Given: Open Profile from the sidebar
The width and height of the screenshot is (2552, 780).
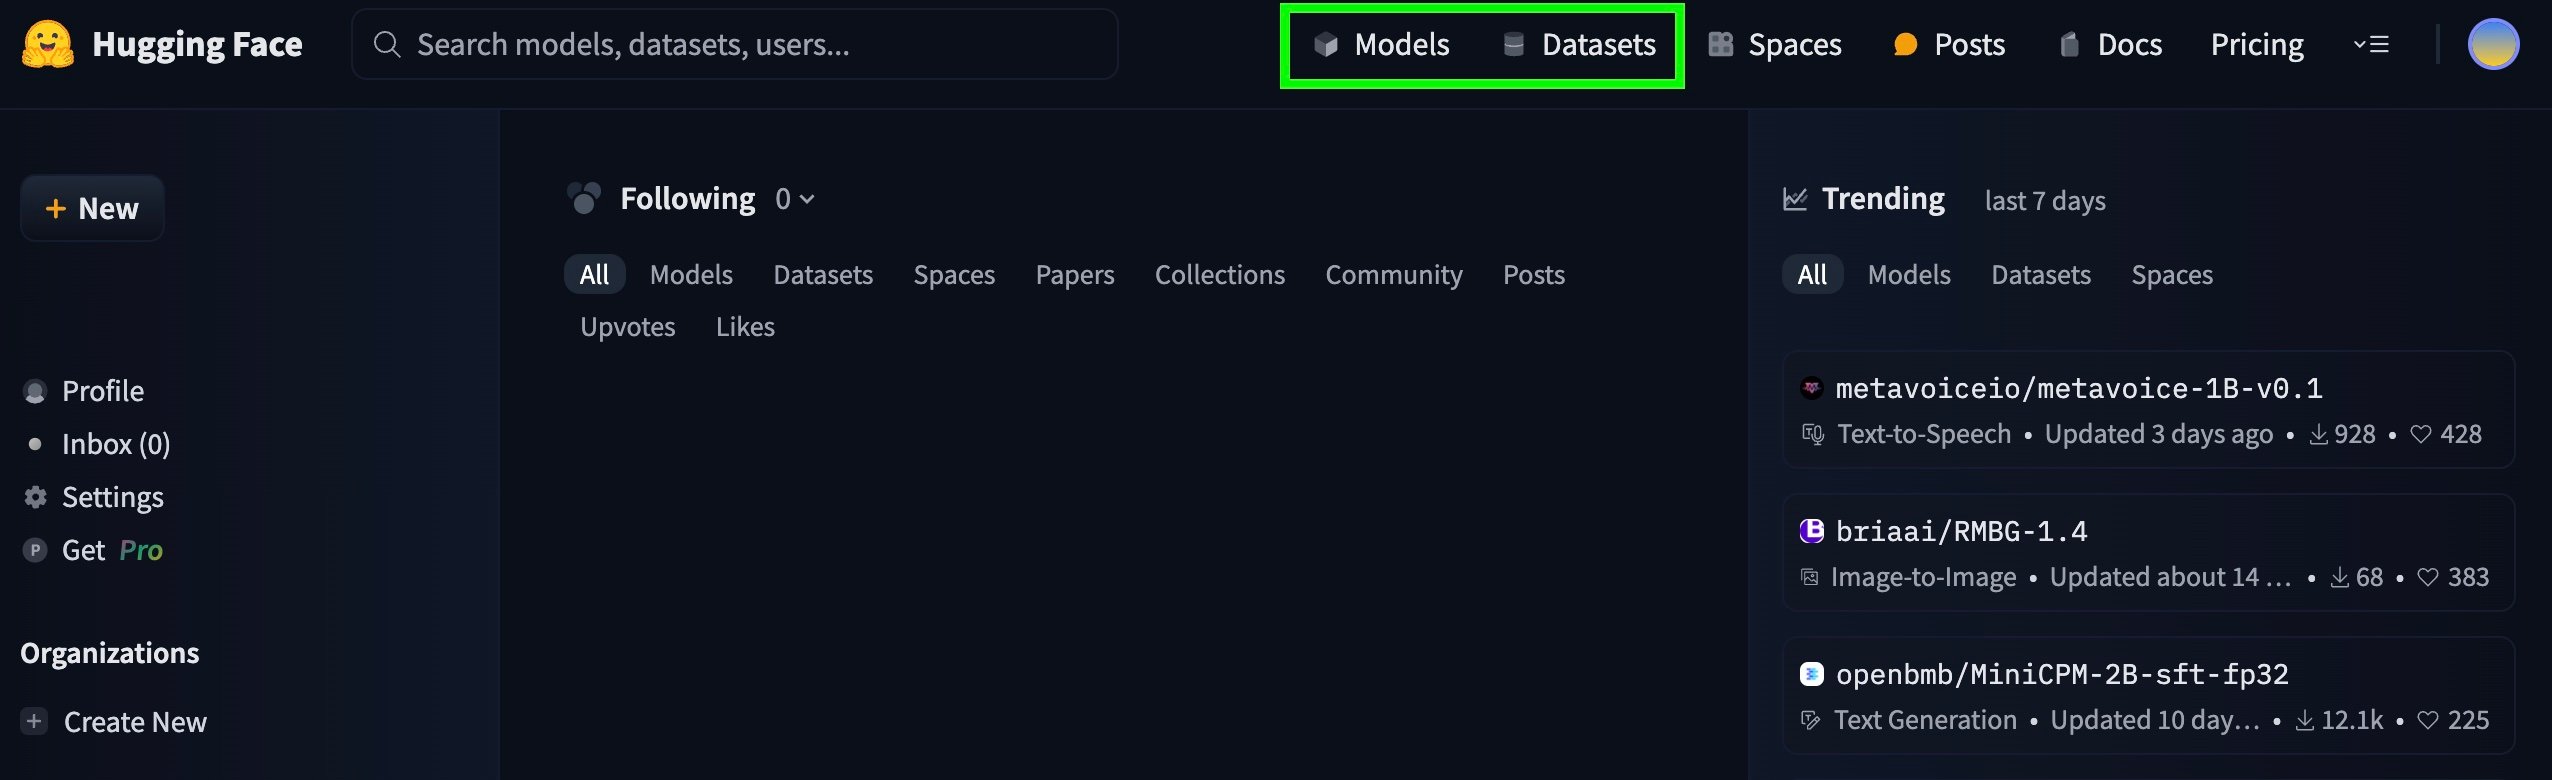Looking at the screenshot, I should [x=84, y=391].
